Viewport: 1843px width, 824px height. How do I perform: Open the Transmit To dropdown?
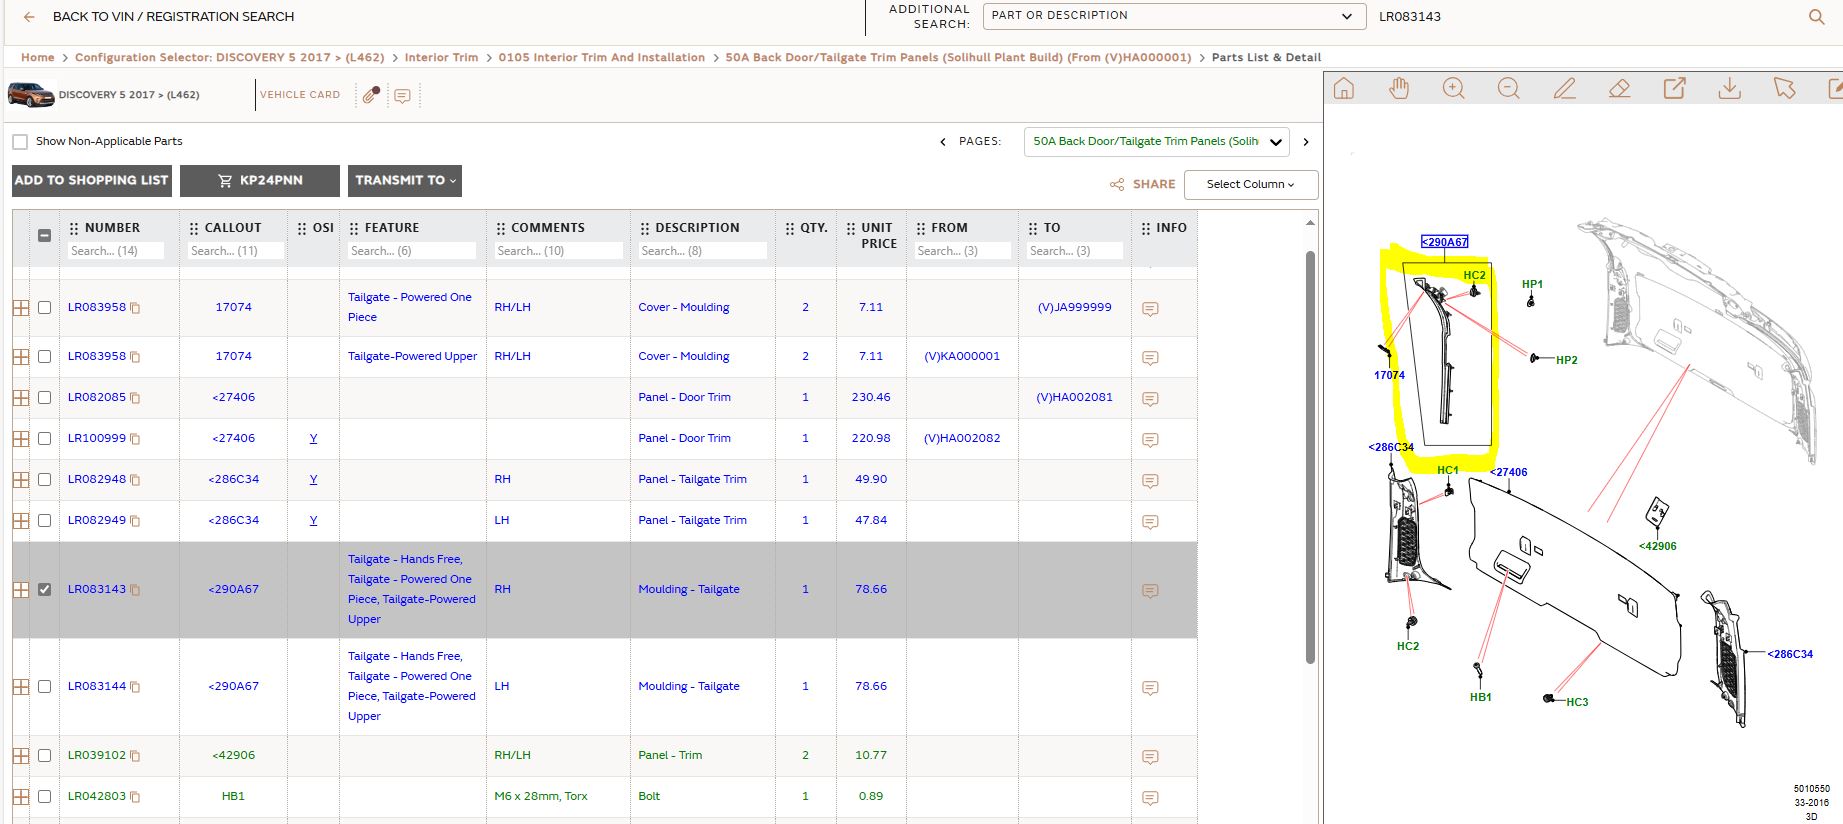pos(405,181)
